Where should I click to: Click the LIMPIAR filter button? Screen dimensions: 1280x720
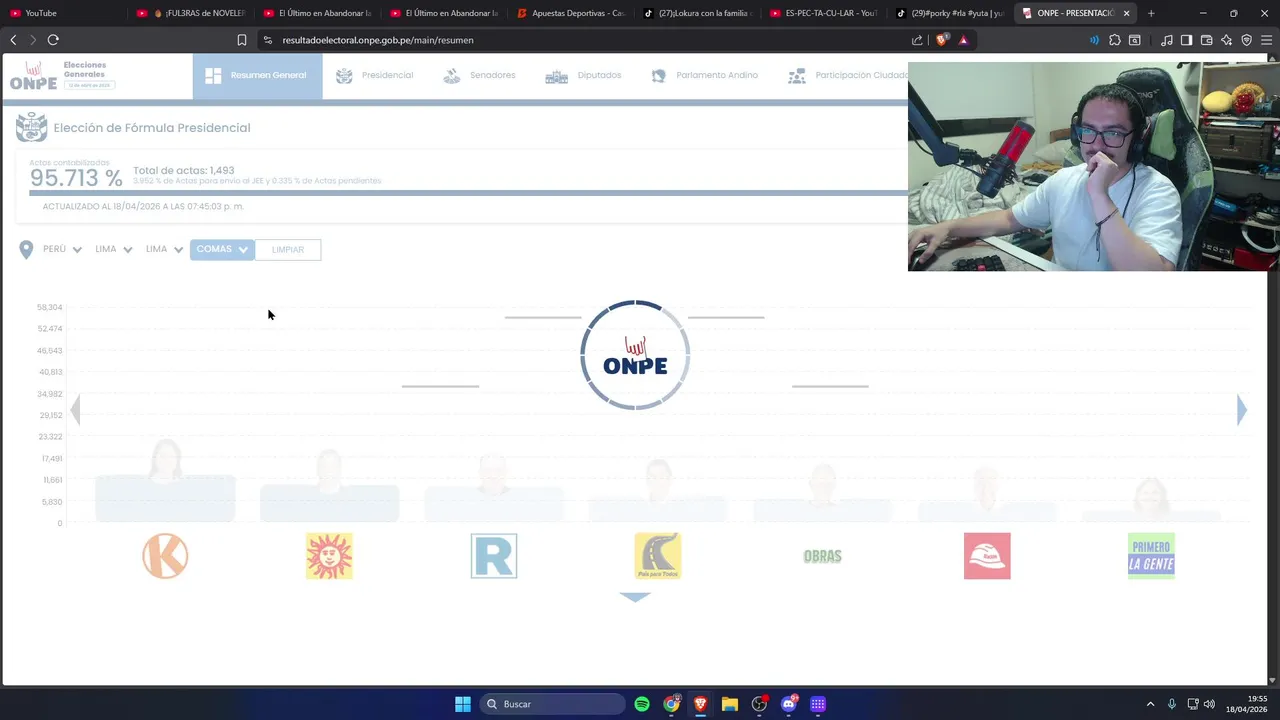288,250
